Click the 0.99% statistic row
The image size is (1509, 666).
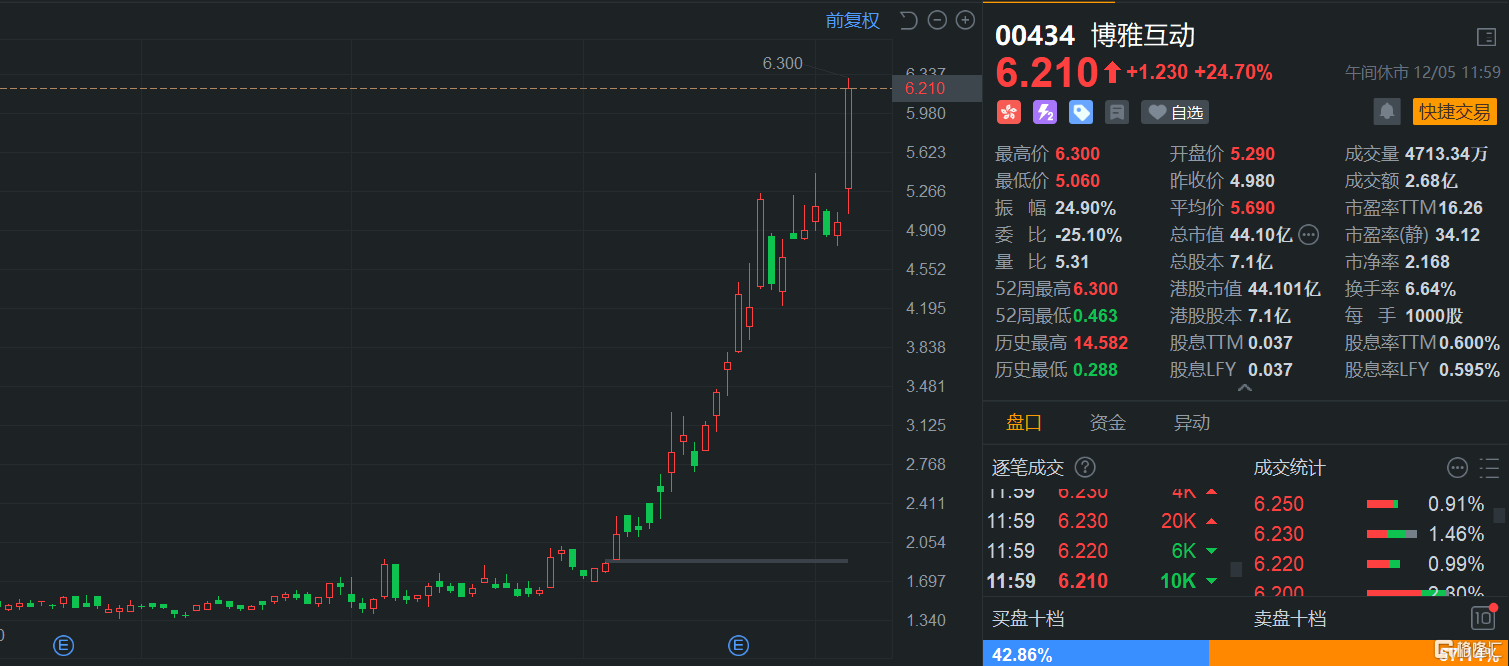1369,564
